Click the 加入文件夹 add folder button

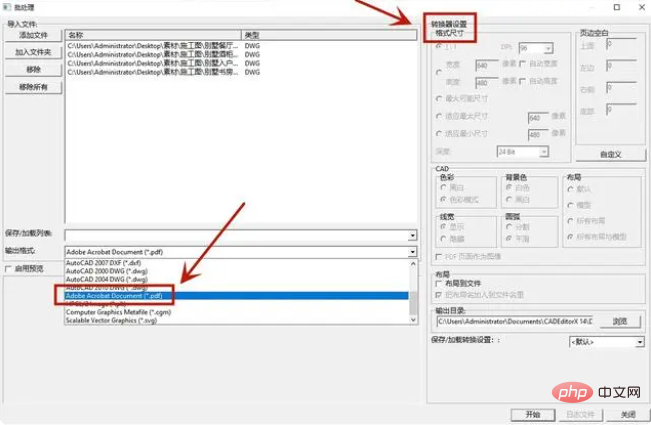(x=34, y=52)
